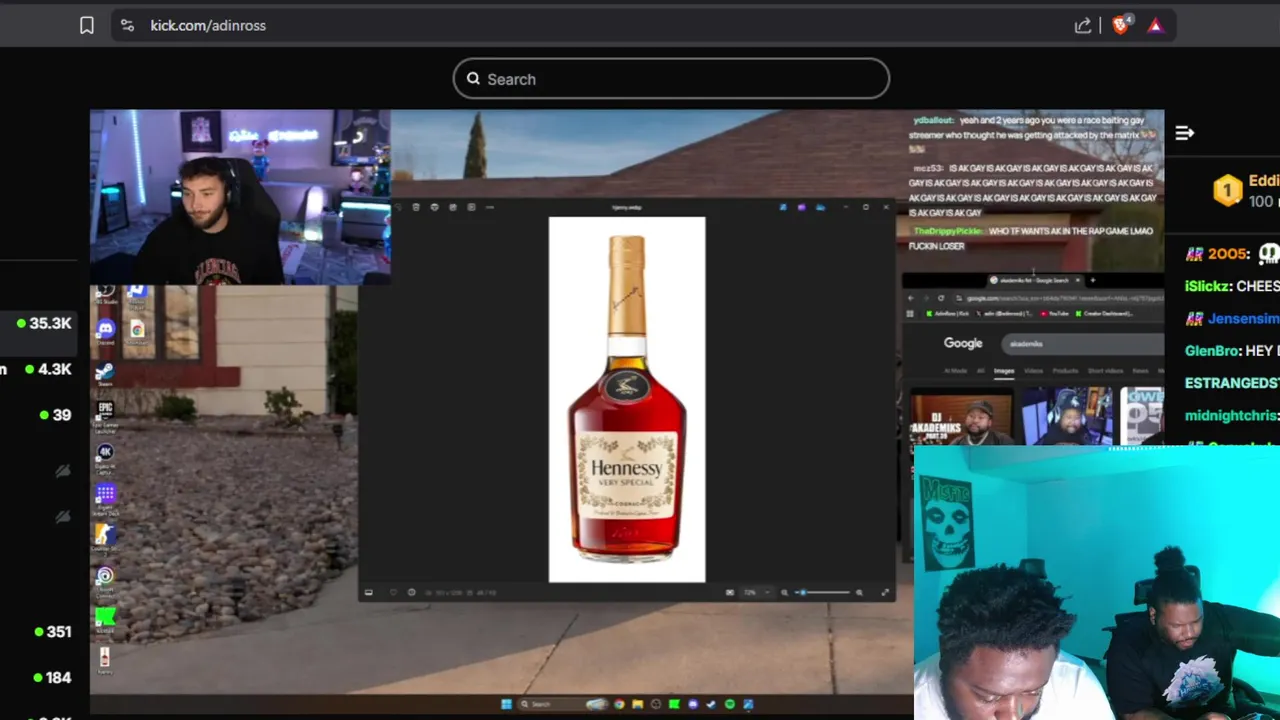The height and width of the screenshot is (720, 1280).
Task: Open chat user midnightchris name
Action: coord(1230,416)
